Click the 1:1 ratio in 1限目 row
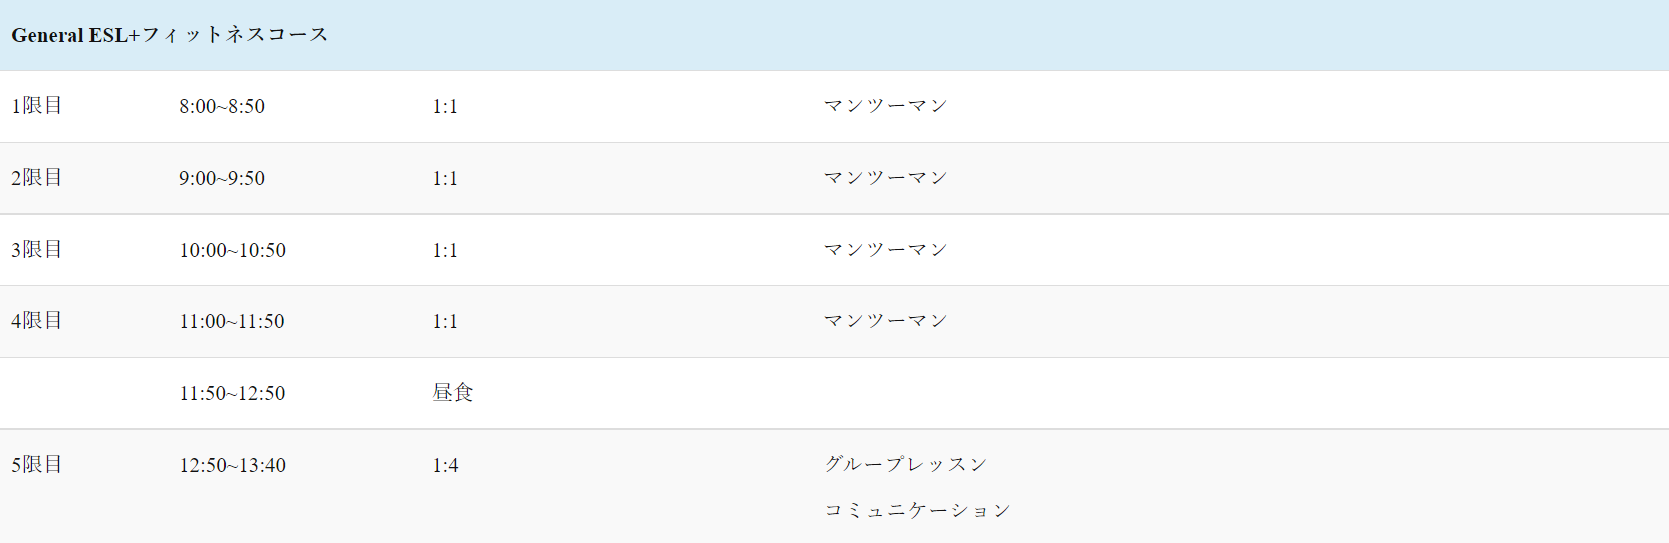Viewport: 1669px width, 543px height. click(445, 106)
